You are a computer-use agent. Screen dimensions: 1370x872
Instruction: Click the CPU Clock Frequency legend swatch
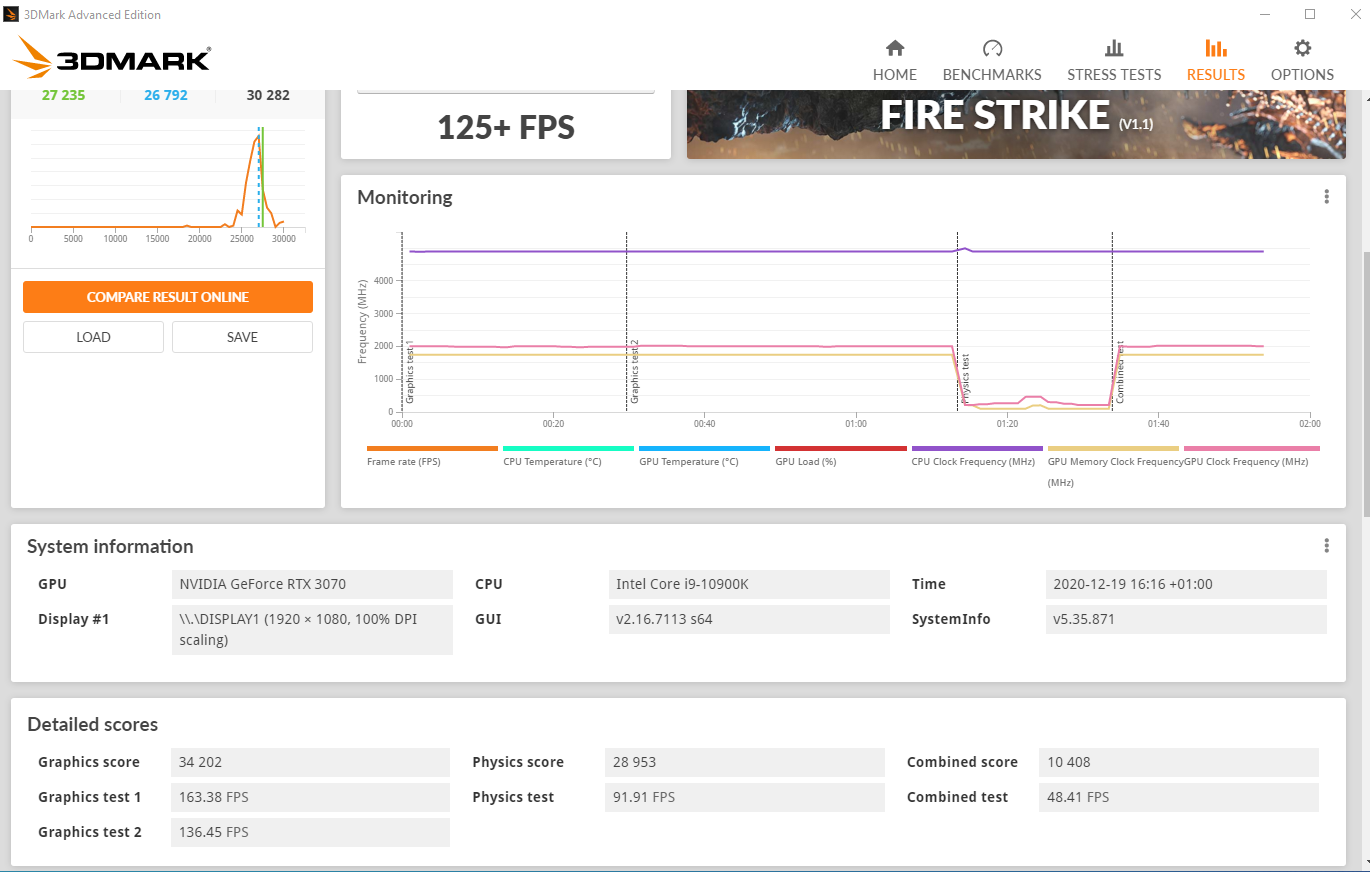click(x=977, y=449)
